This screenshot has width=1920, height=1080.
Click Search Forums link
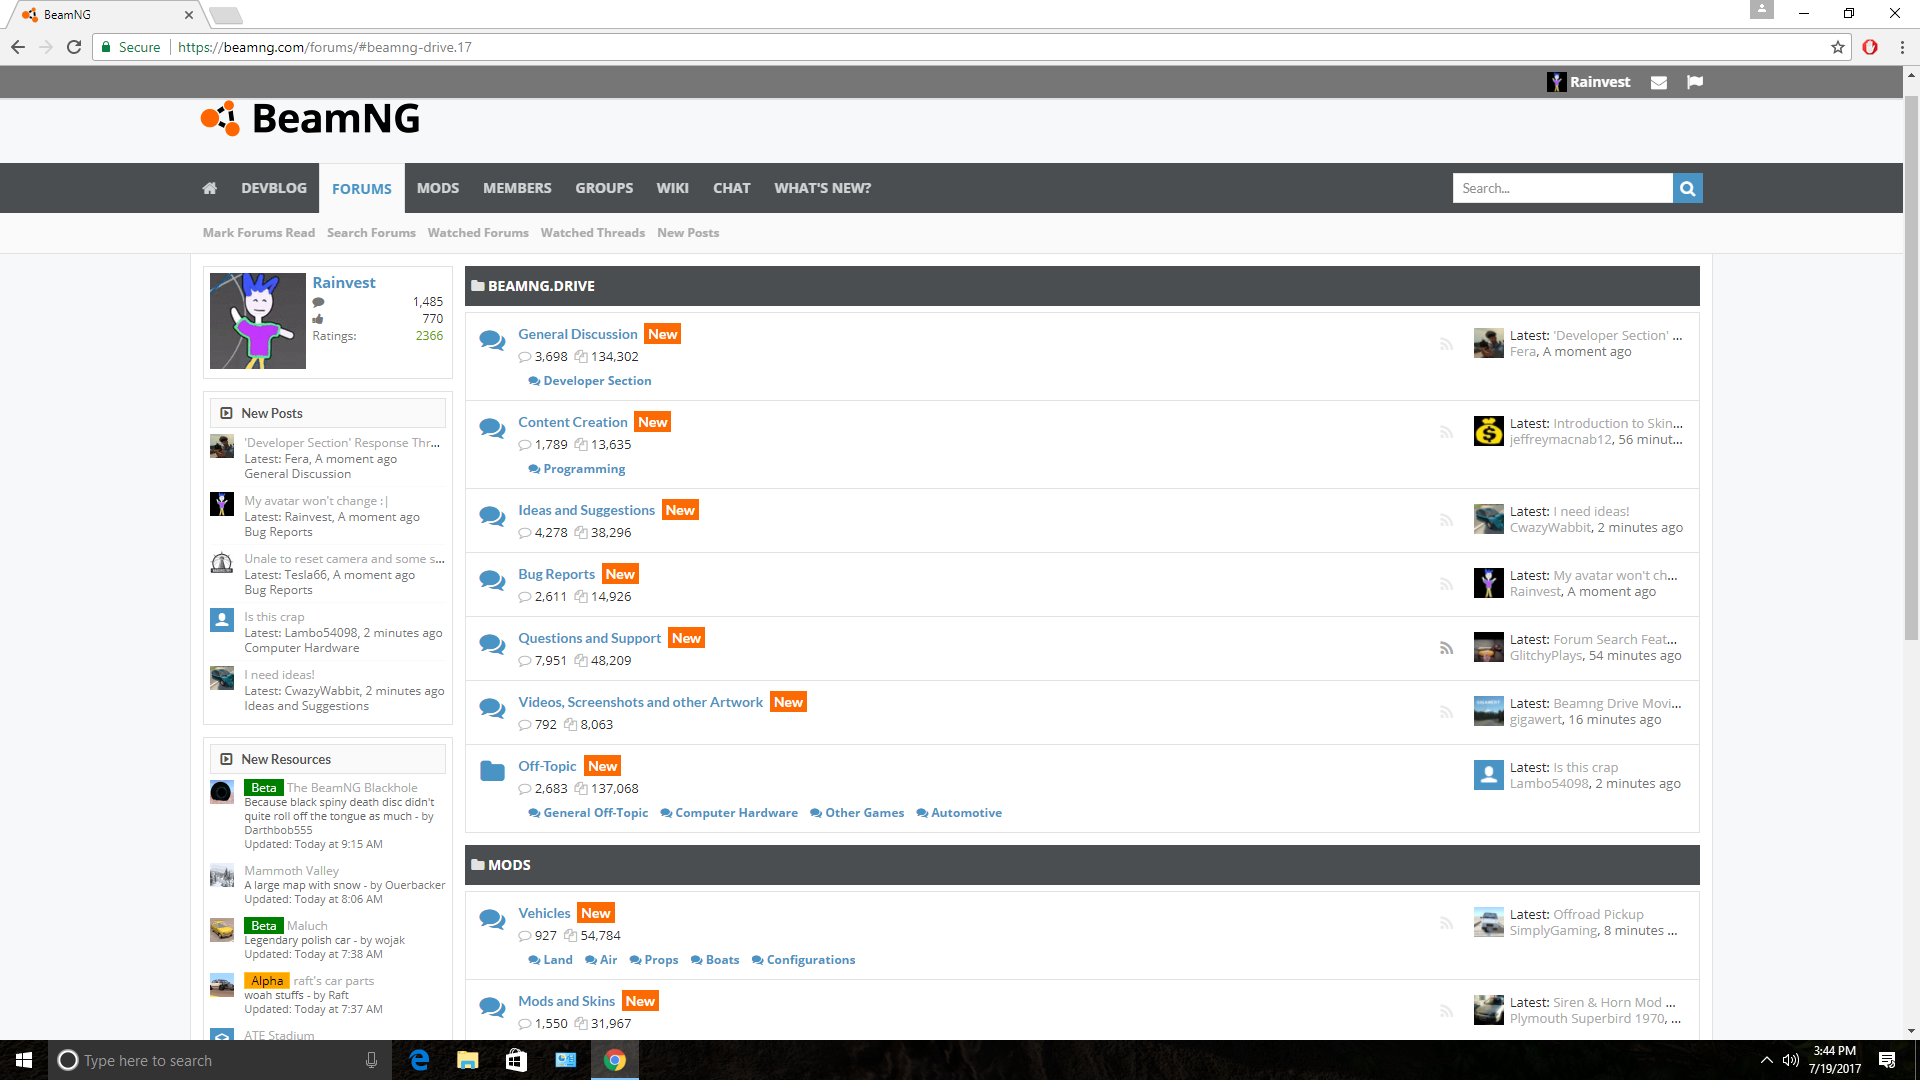pos(371,233)
